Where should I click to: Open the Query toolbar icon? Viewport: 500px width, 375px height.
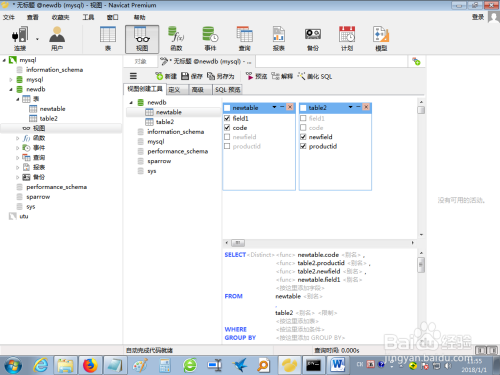pyautogui.click(x=245, y=39)
